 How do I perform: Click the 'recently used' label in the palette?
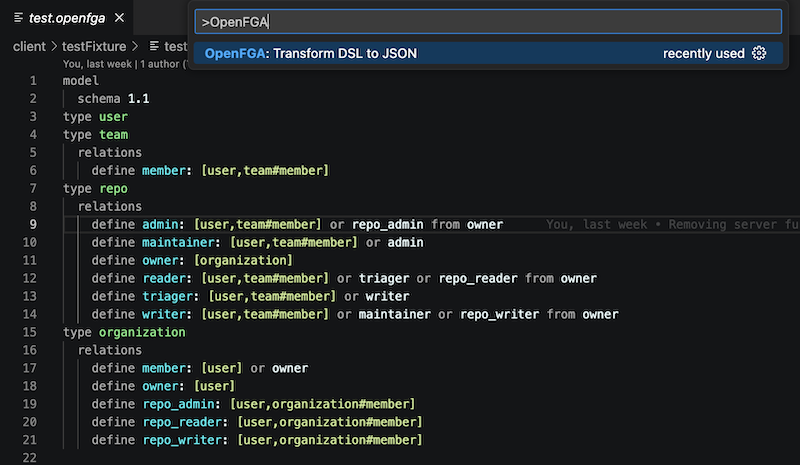coord(704,54)
